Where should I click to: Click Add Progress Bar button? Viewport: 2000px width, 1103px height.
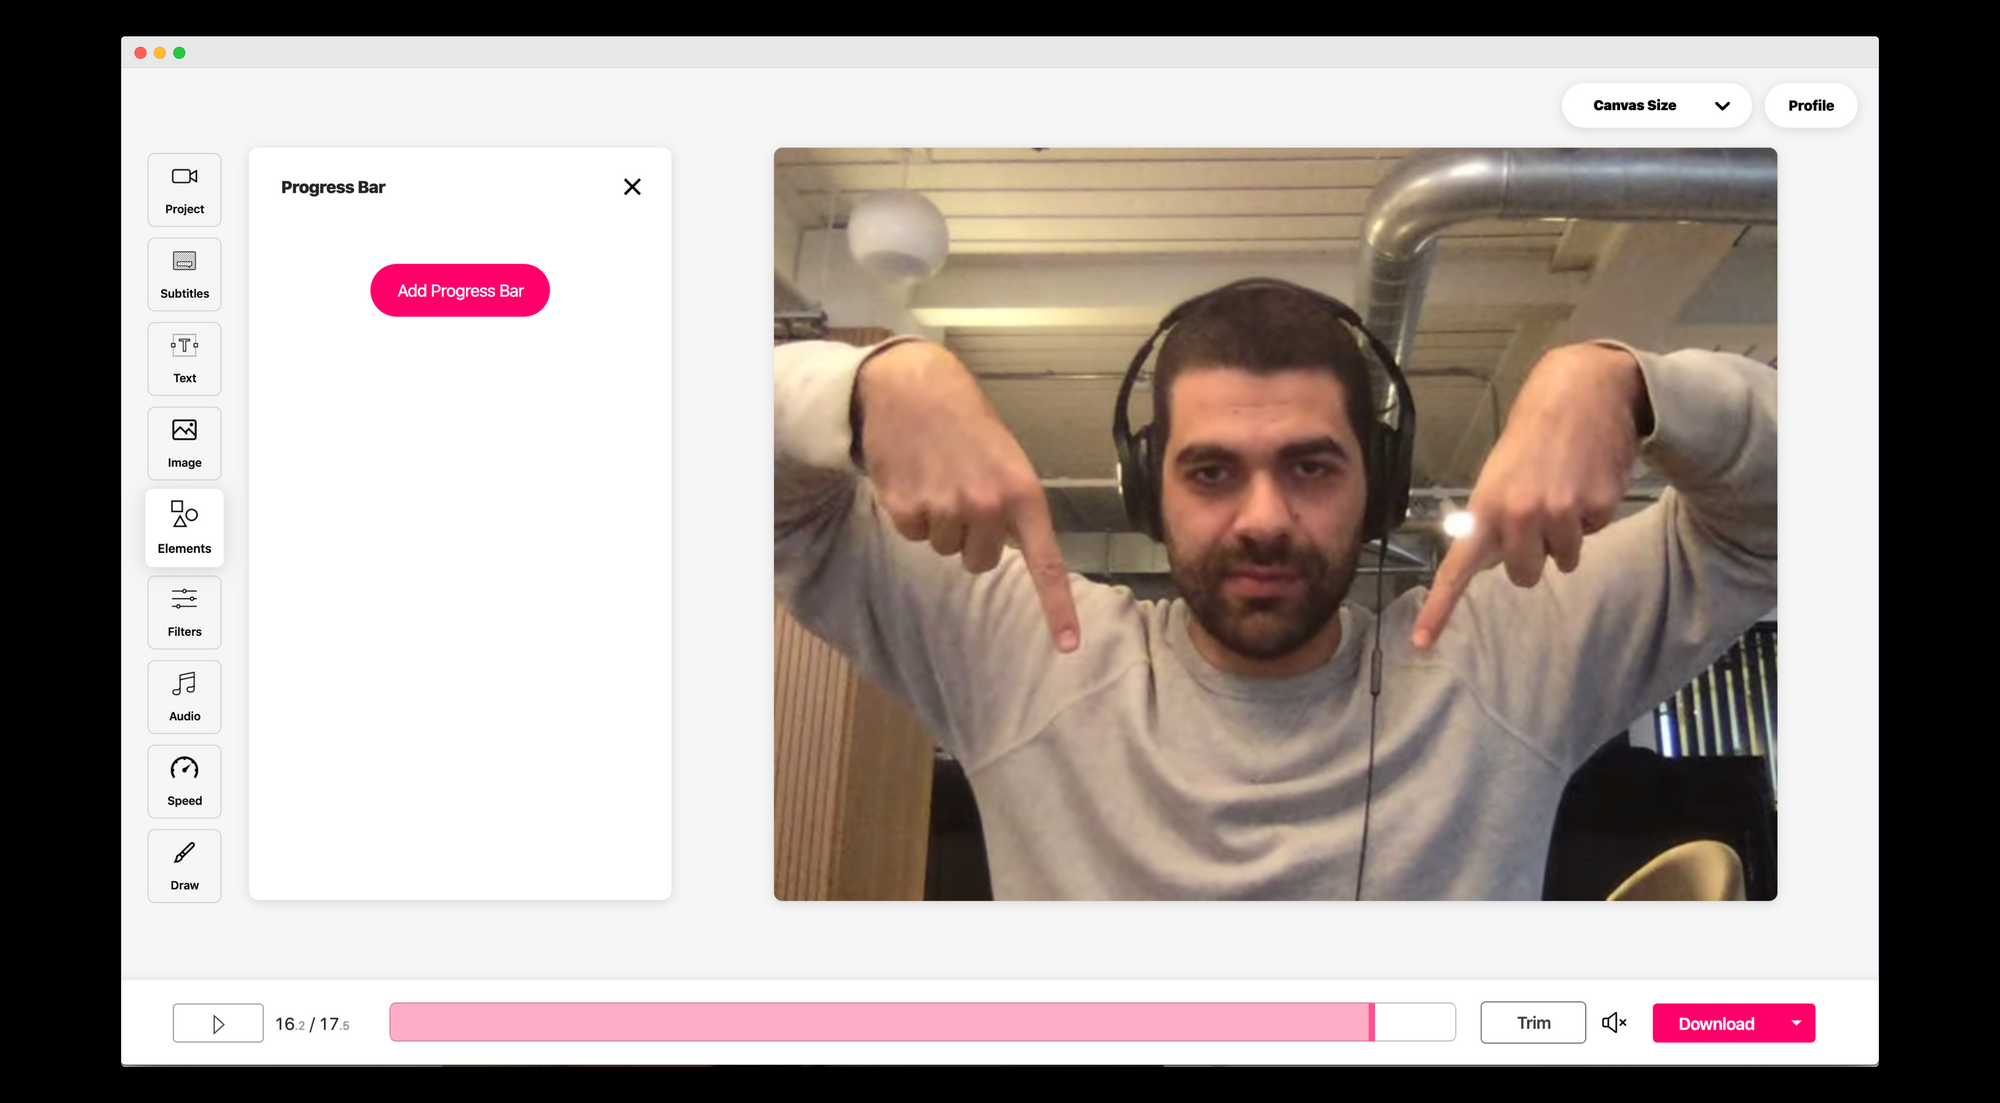pyautogui.click(x=460, y=290)
